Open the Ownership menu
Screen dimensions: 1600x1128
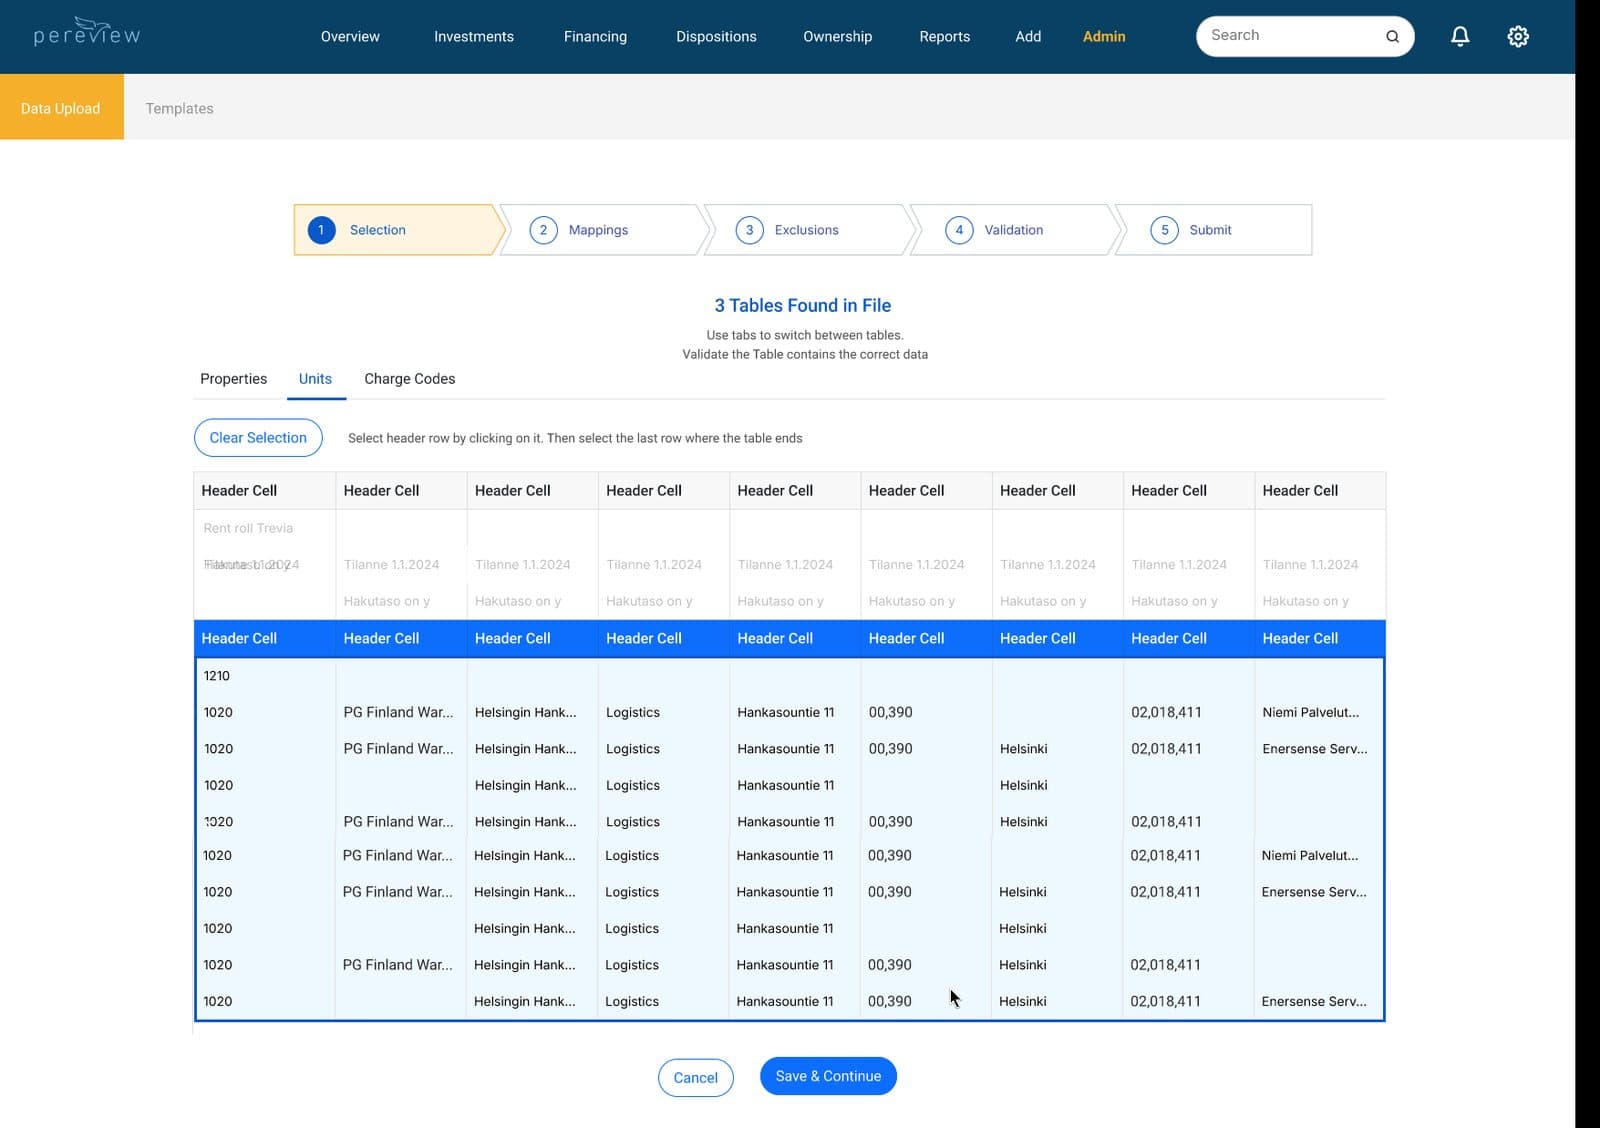click(x=837, y=36)
